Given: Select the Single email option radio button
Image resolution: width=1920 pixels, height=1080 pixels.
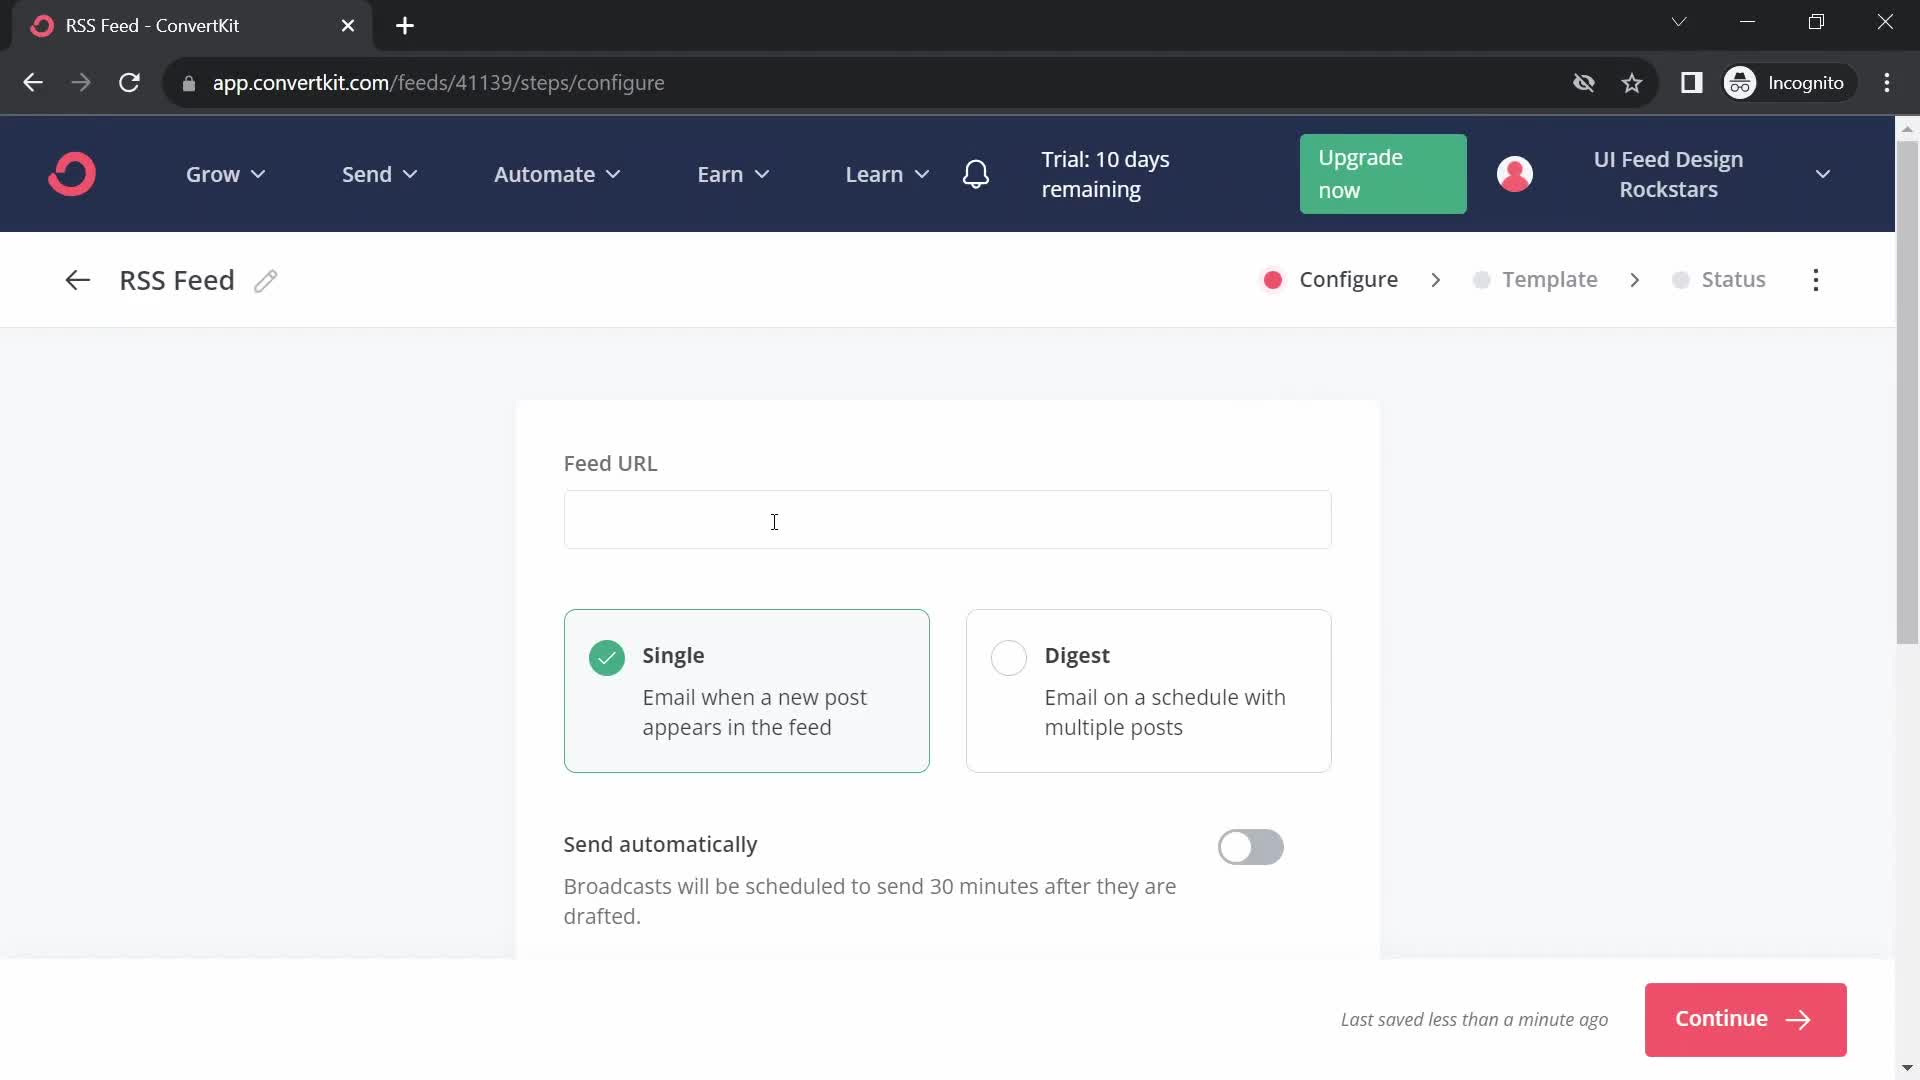Looking at the screenshot, I should (x=605, y=655).
